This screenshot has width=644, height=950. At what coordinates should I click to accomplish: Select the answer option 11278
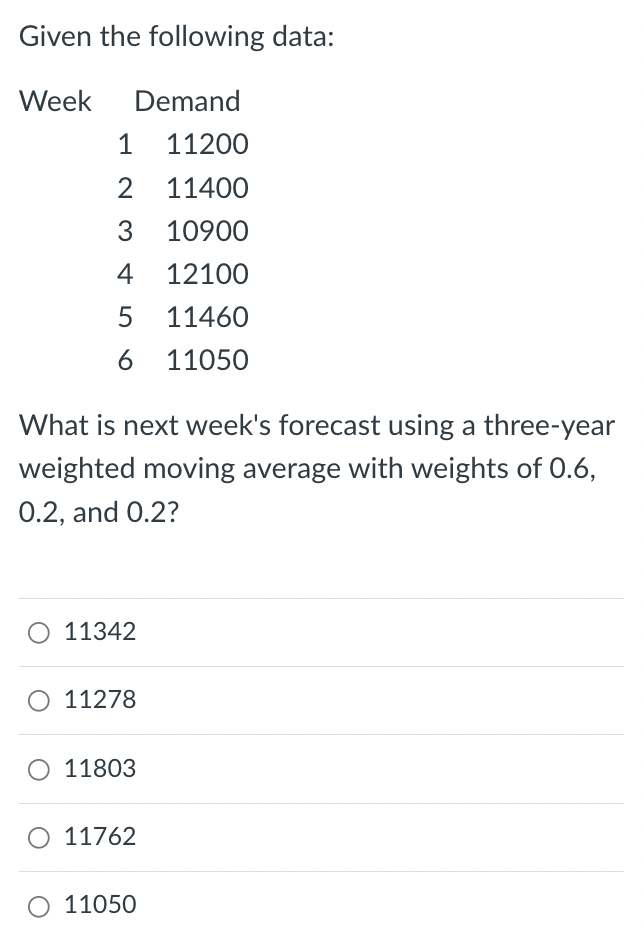coord(99,700)
